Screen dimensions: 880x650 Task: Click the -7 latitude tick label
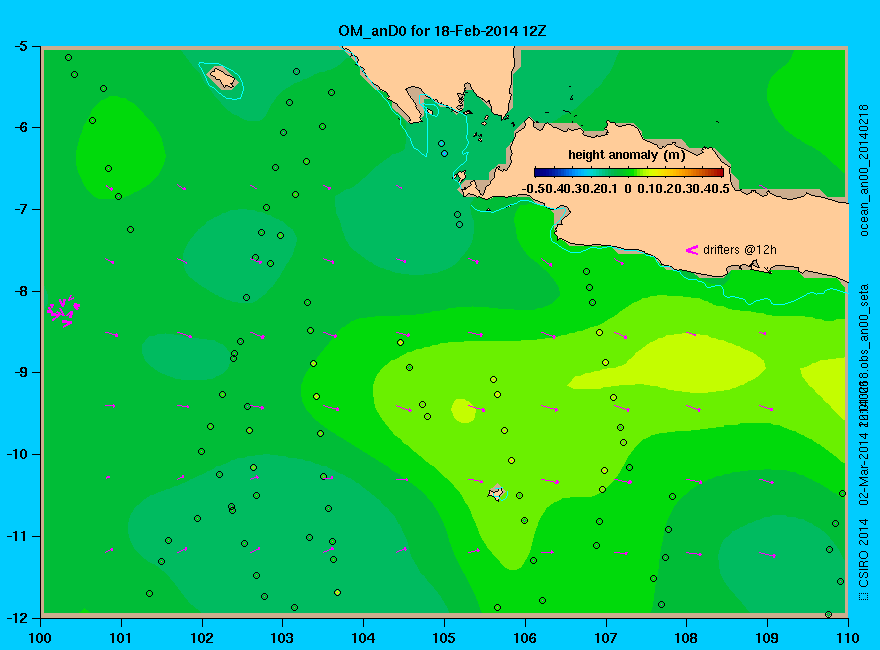pos(19,209)
